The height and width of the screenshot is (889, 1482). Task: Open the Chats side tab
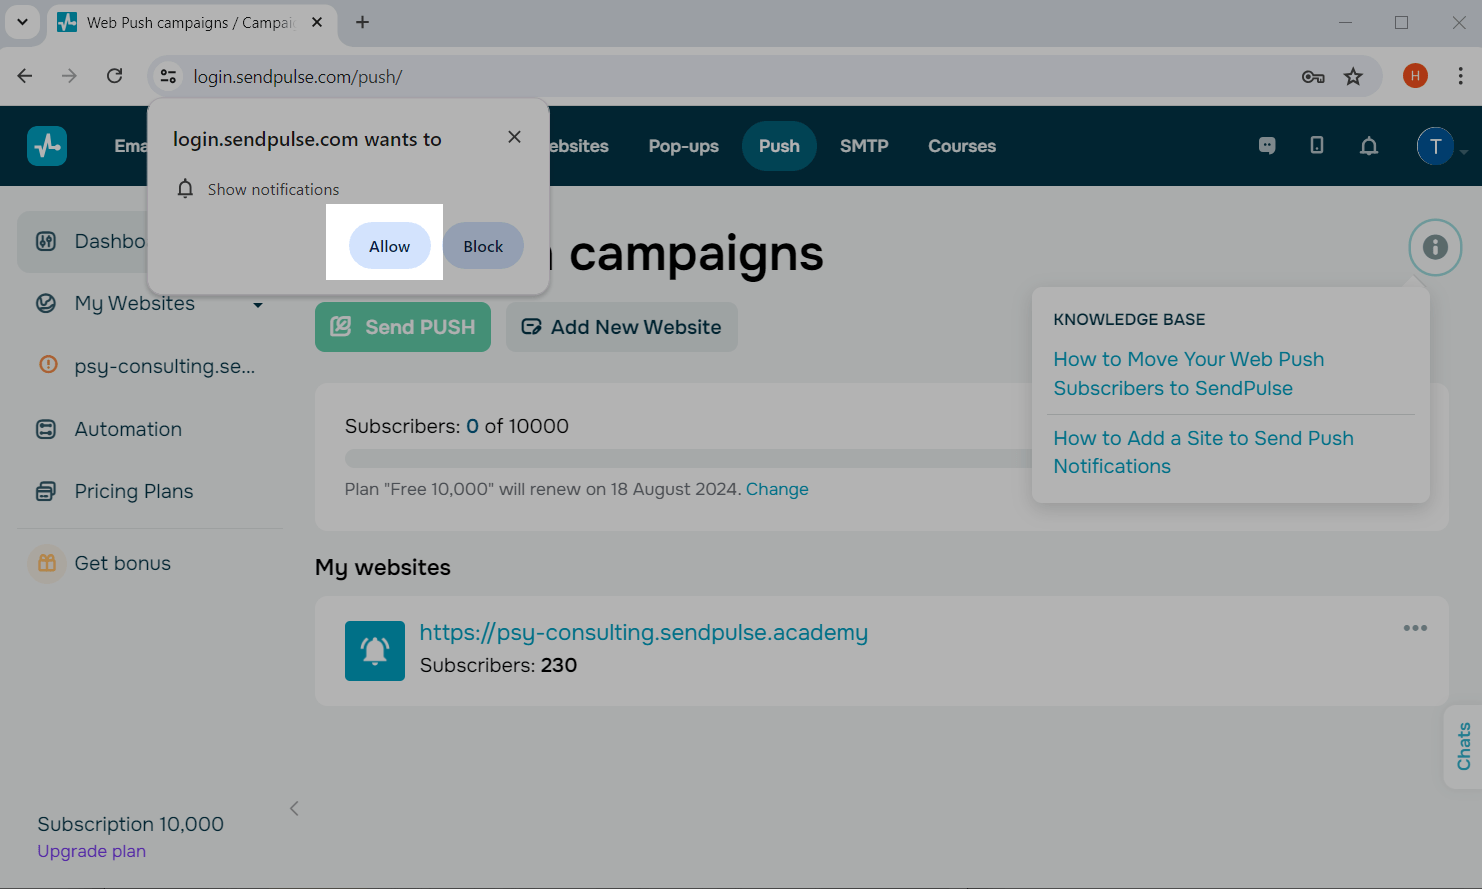1464,747
